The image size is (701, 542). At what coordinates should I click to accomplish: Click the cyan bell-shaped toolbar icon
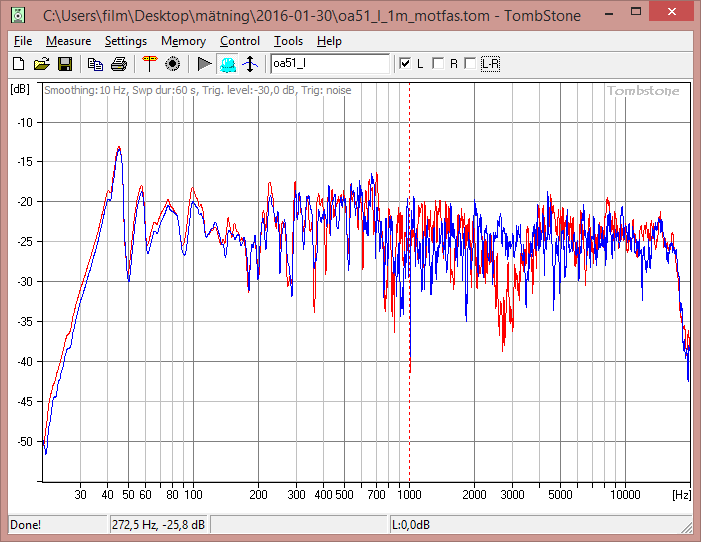coord(227,64)
